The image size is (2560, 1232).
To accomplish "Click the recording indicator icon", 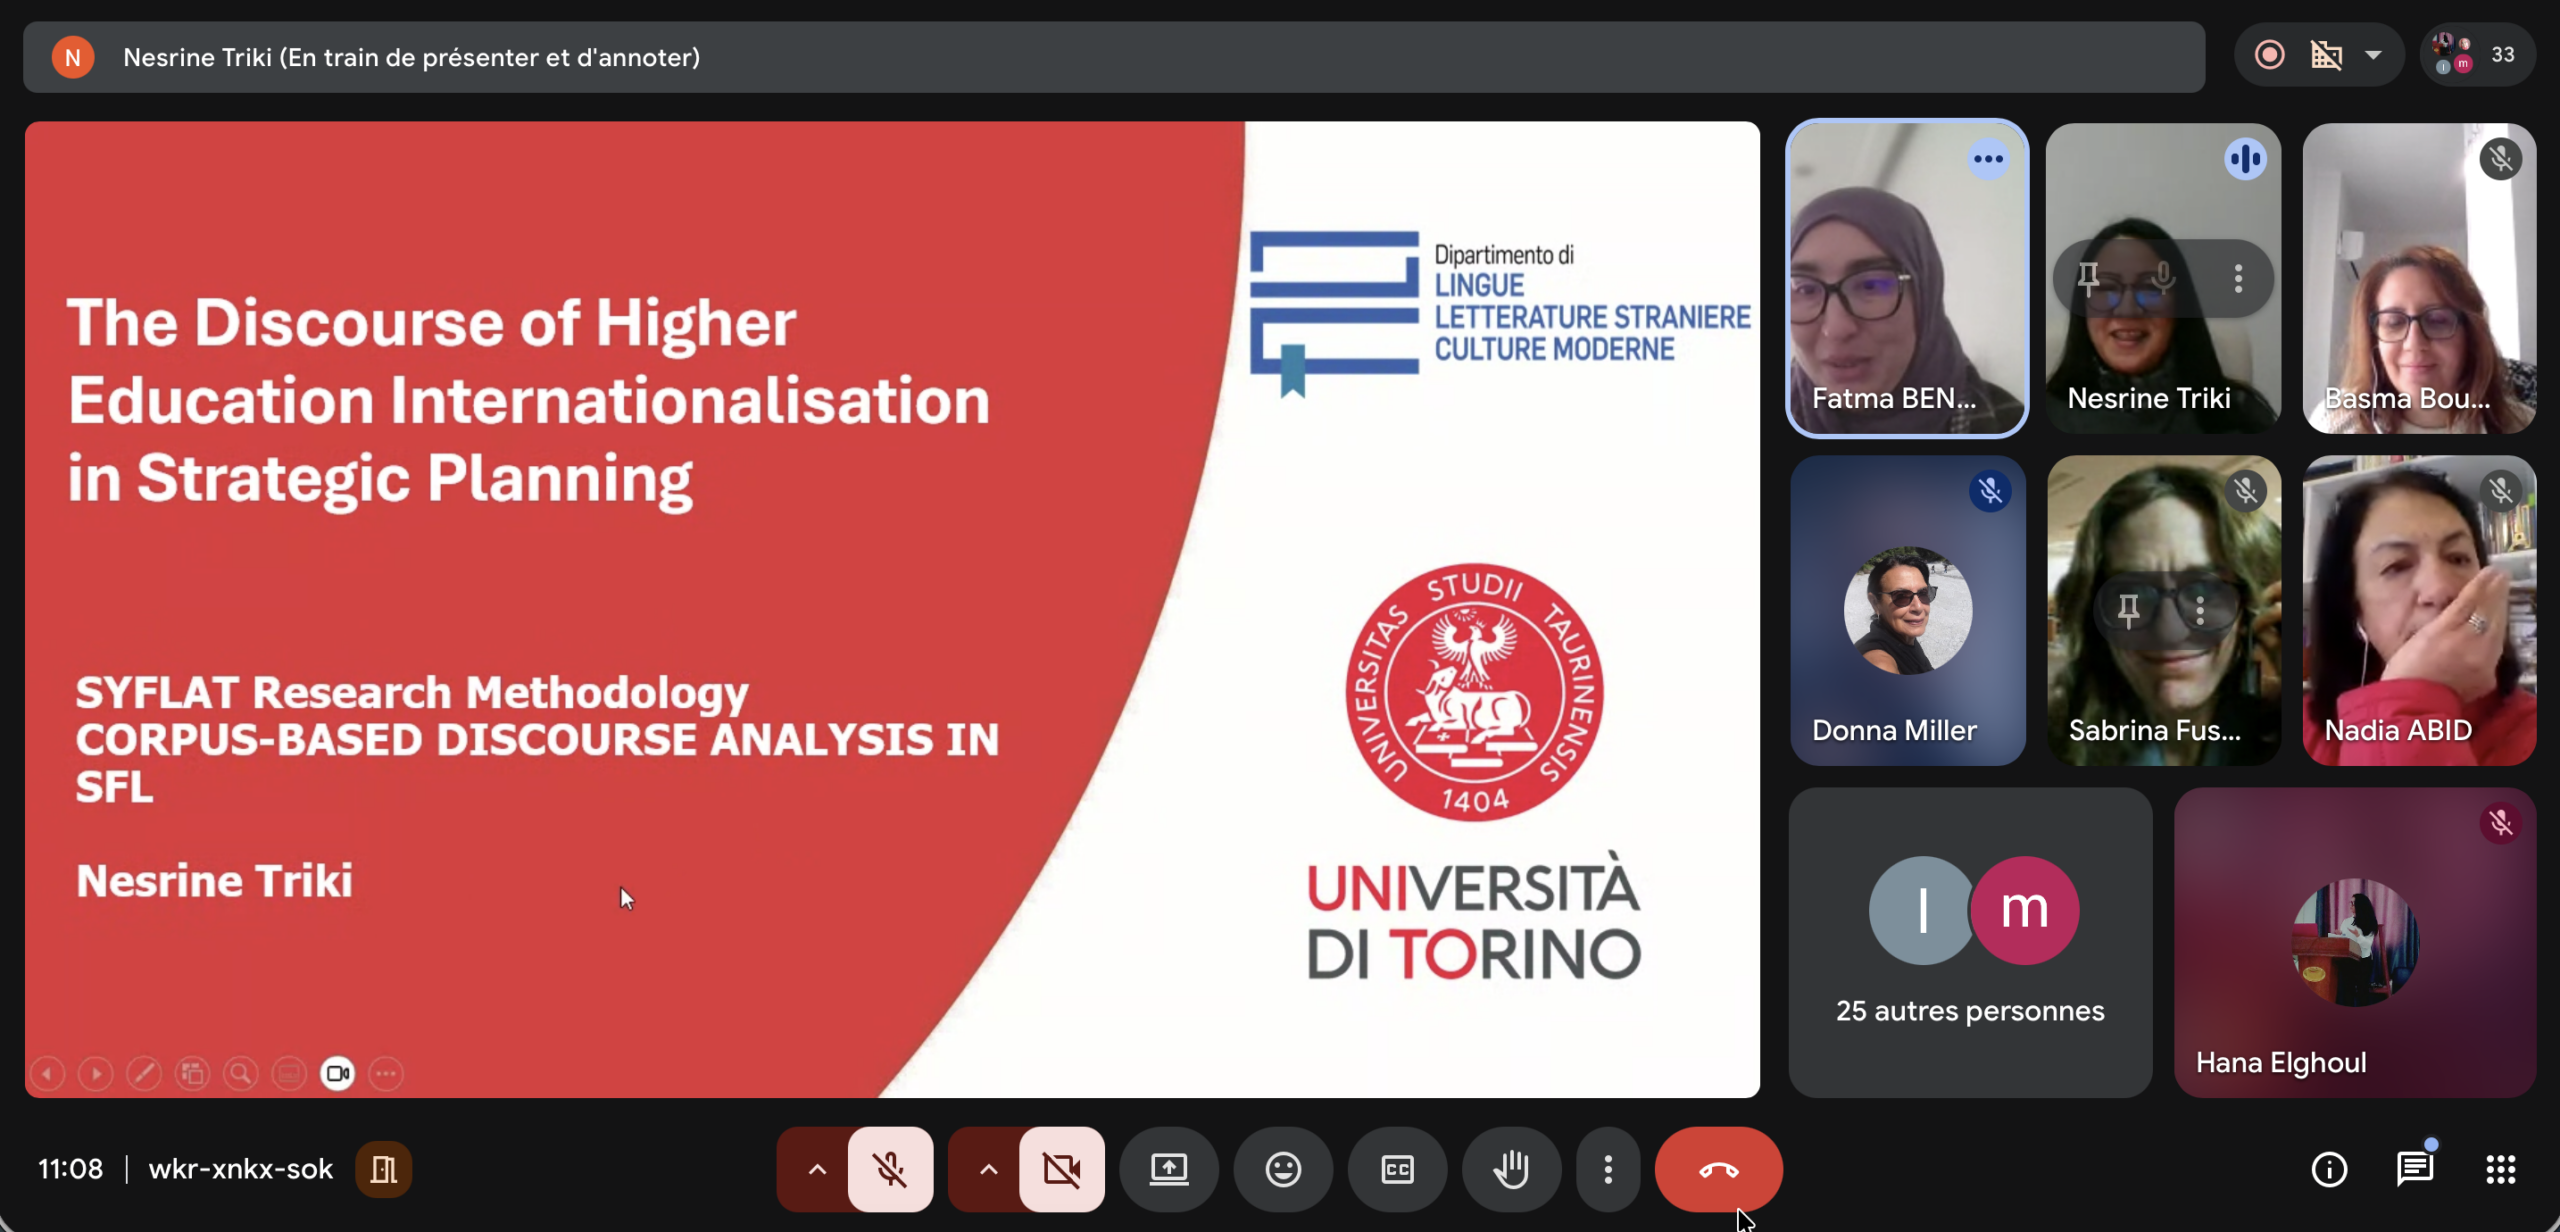I will [2269, 55].
